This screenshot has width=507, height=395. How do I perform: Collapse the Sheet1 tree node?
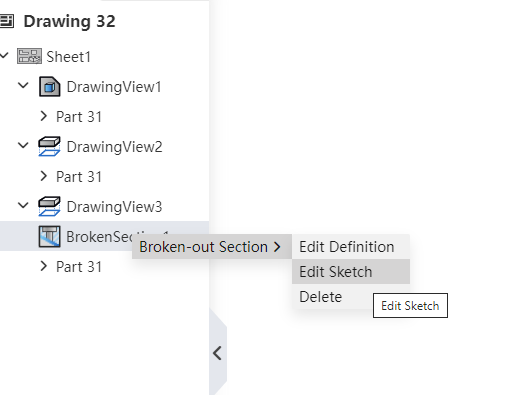point(4,55)
